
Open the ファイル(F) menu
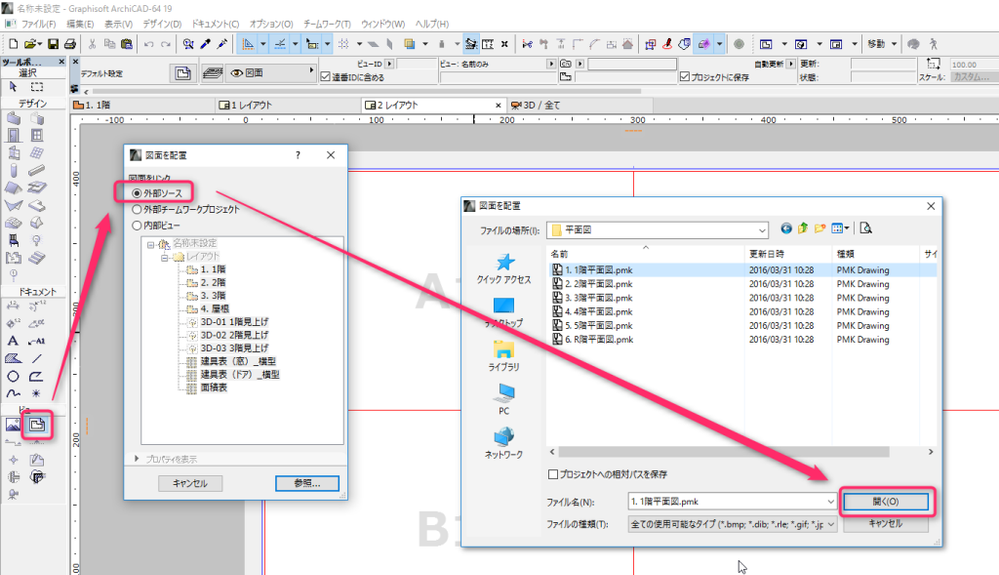click(x=38, y=24)
